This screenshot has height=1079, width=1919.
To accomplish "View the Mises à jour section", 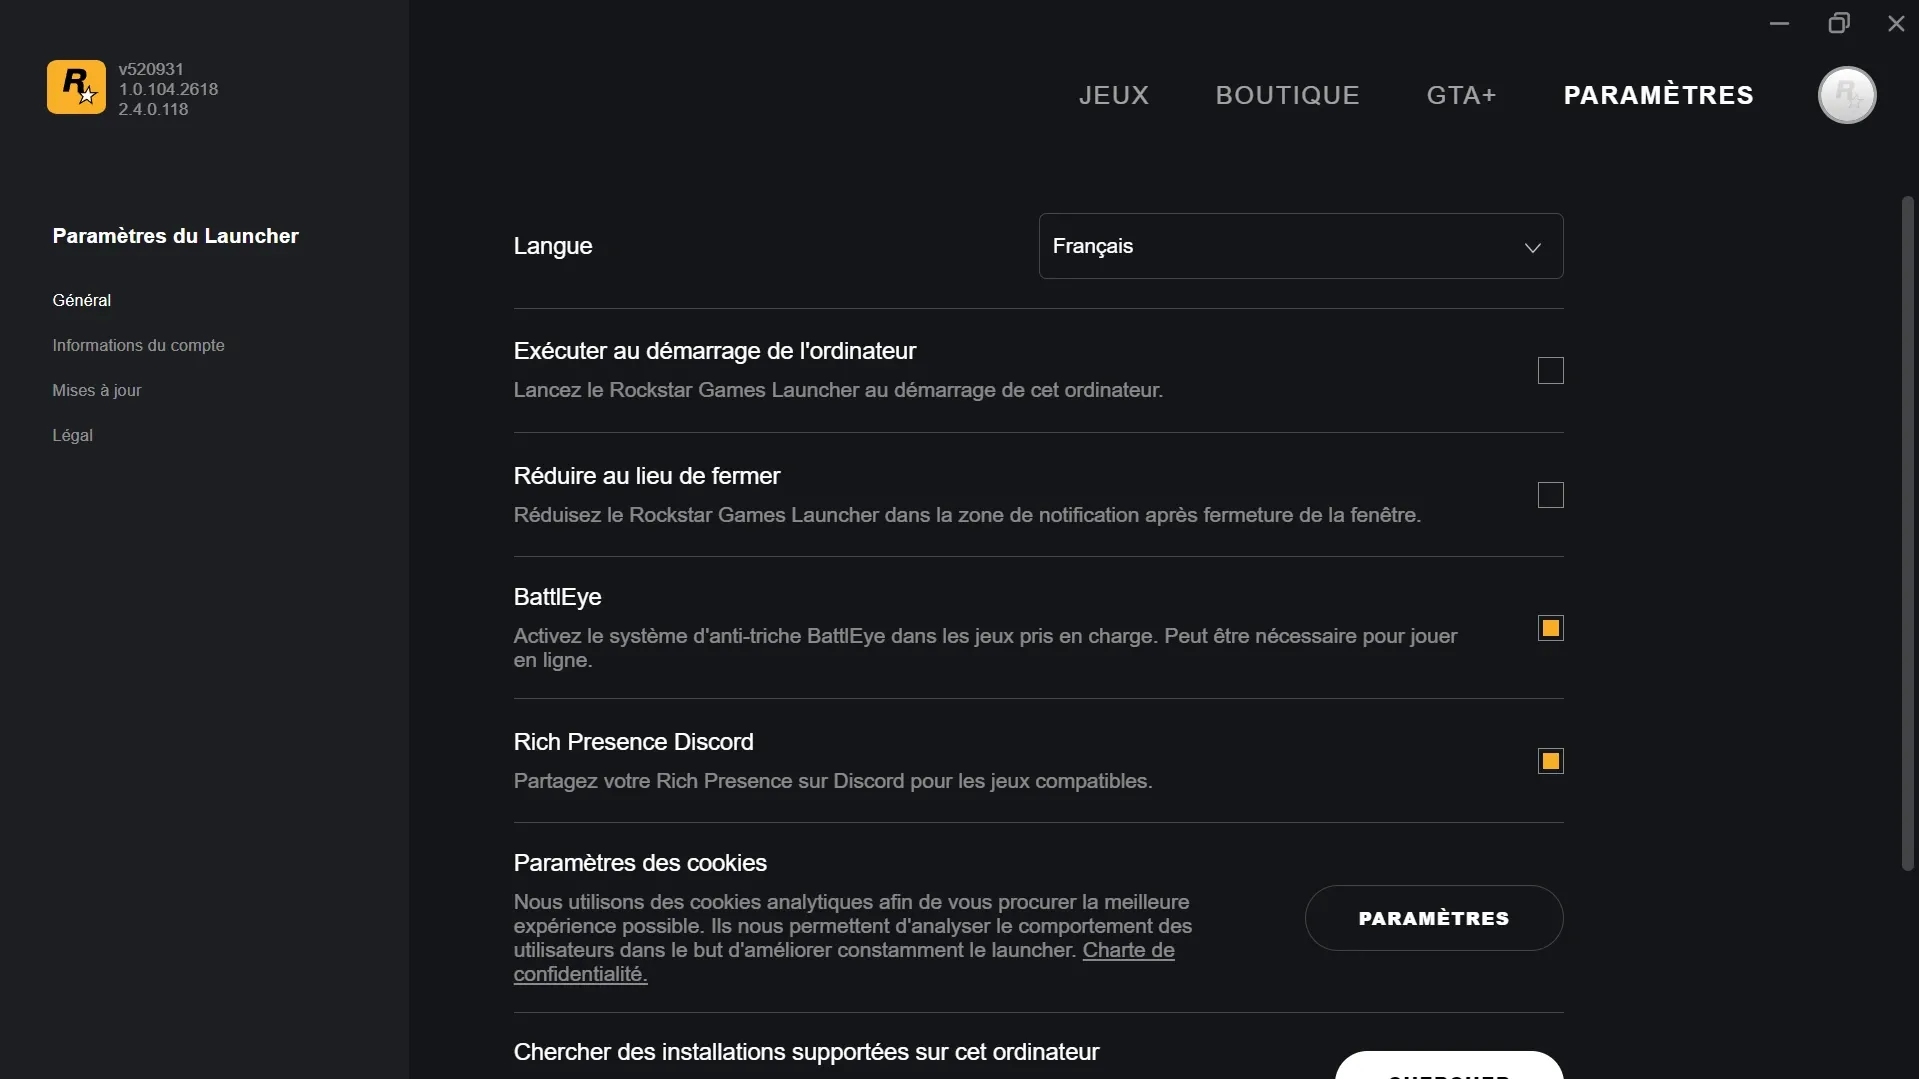I will [x=96, y=390].
